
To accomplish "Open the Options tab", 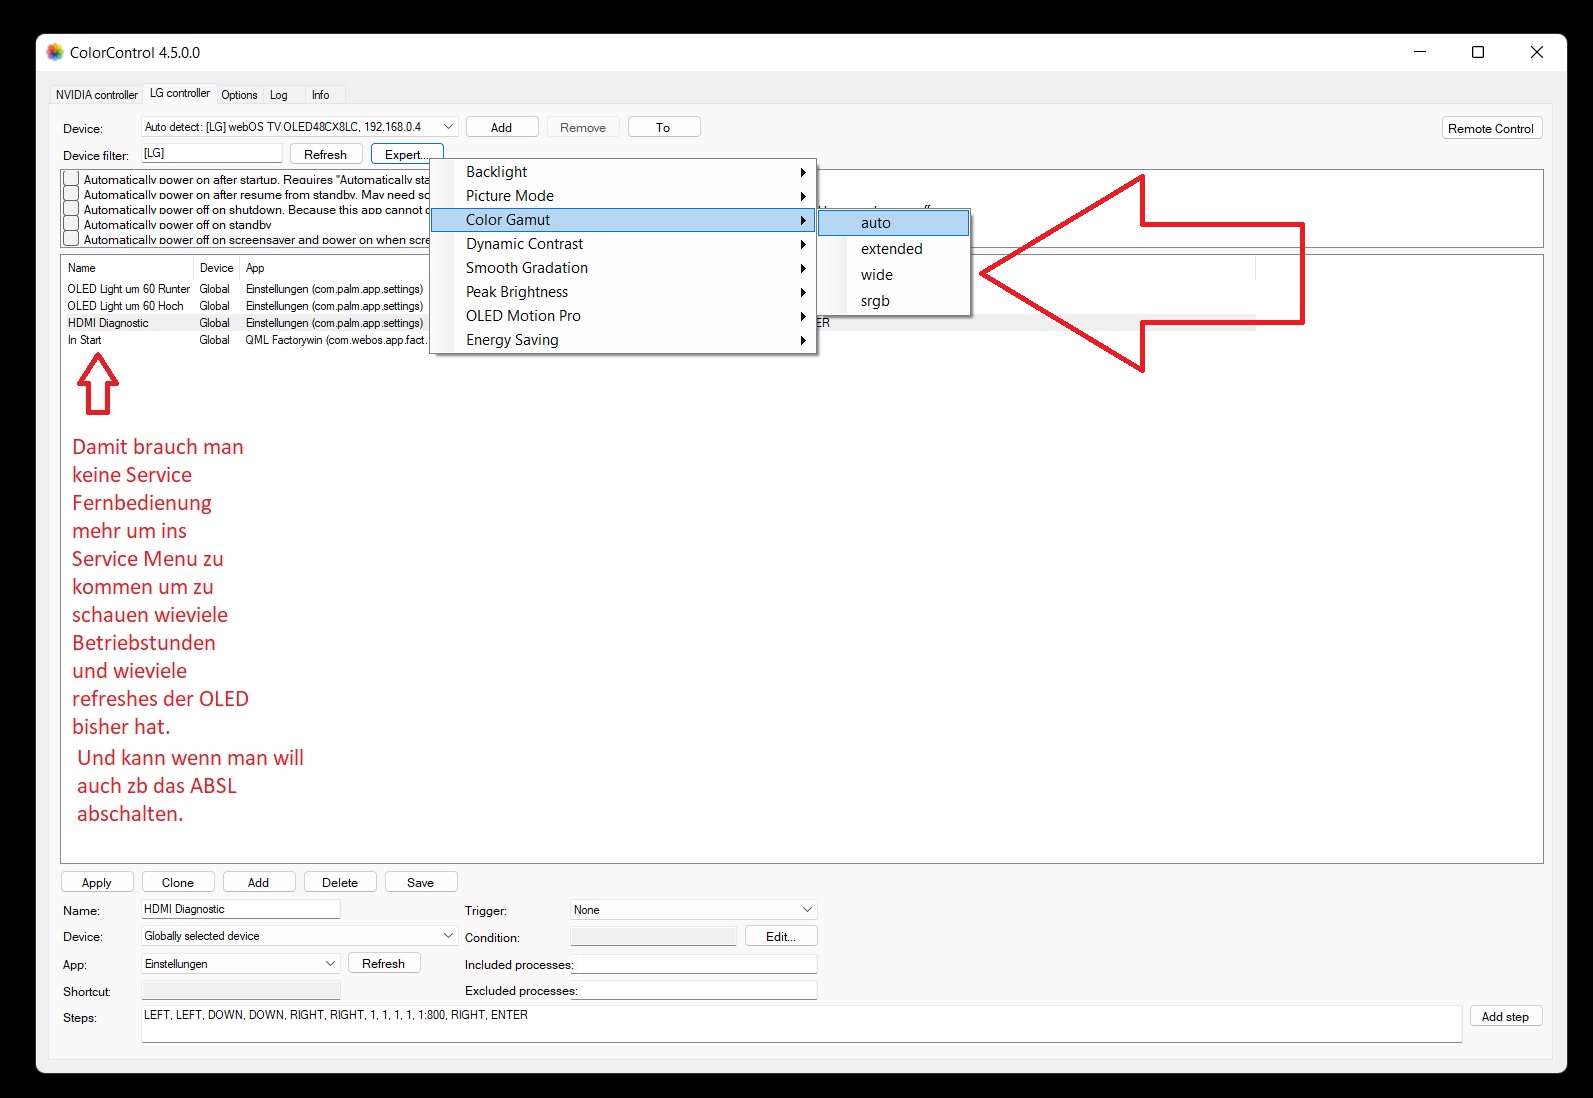I will (239, 95).
